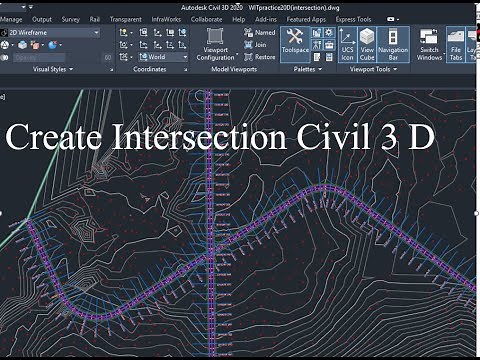The width and height of the screenshot is (480, 360).
Task: Open the ribbon minimize options dropdown arrow
Action: pyautogui.click(x=398, y=19)
